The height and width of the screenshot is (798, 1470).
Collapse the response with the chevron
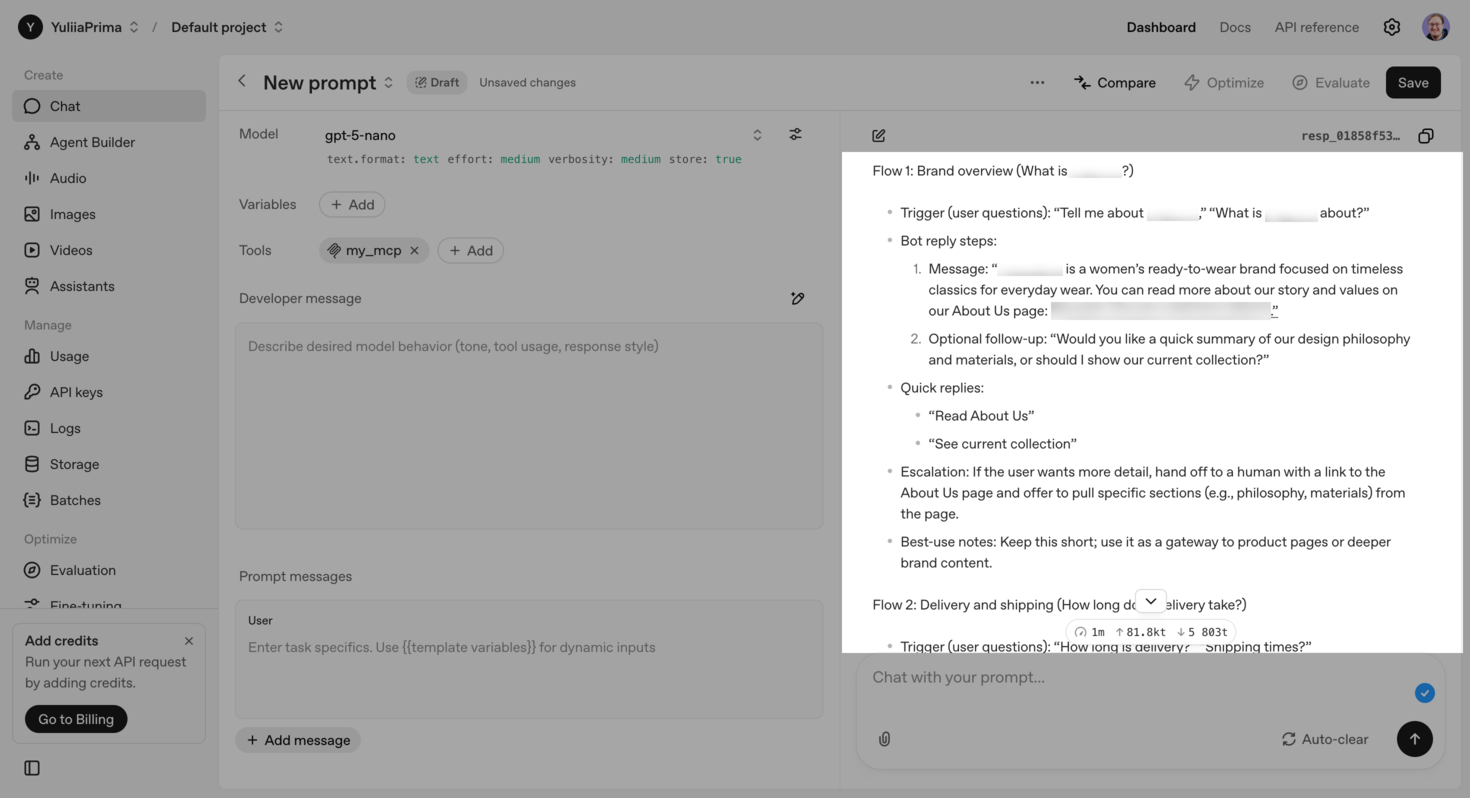pos(1150,600)
